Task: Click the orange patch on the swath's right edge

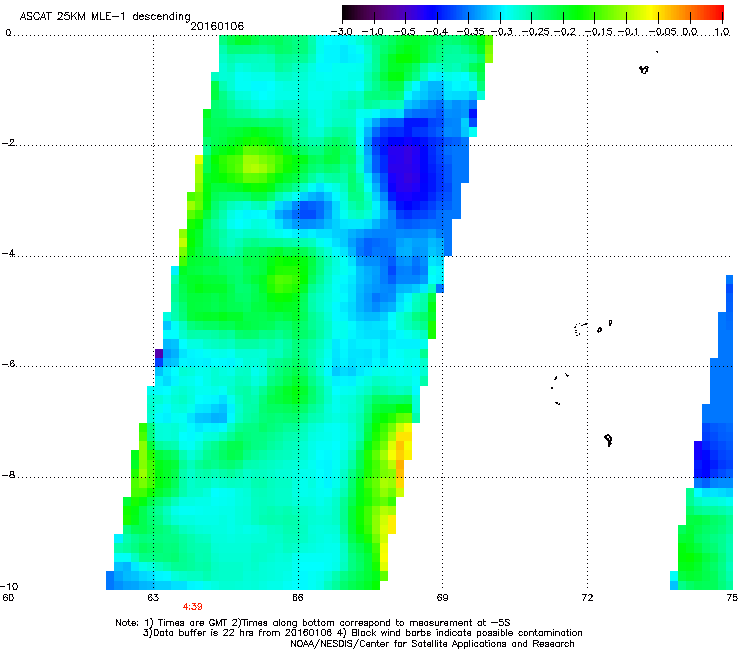Action: coord(400,463)
